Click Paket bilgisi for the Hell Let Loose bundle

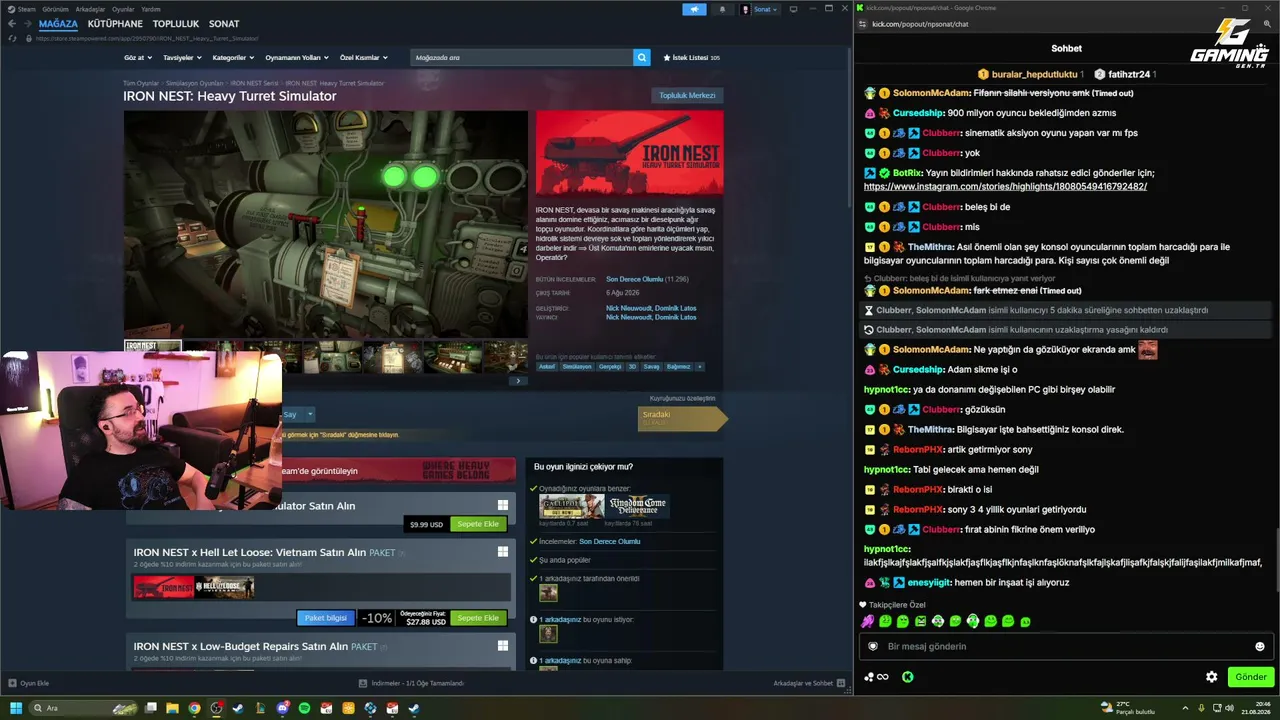click(325, 618)
